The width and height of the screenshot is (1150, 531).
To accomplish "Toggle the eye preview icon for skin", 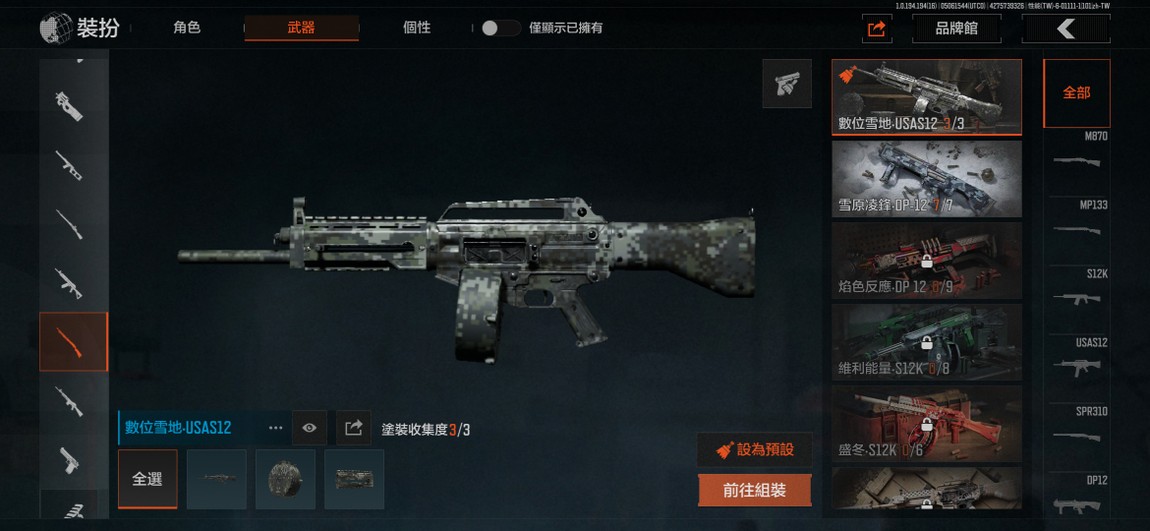I will coord(310,428).
